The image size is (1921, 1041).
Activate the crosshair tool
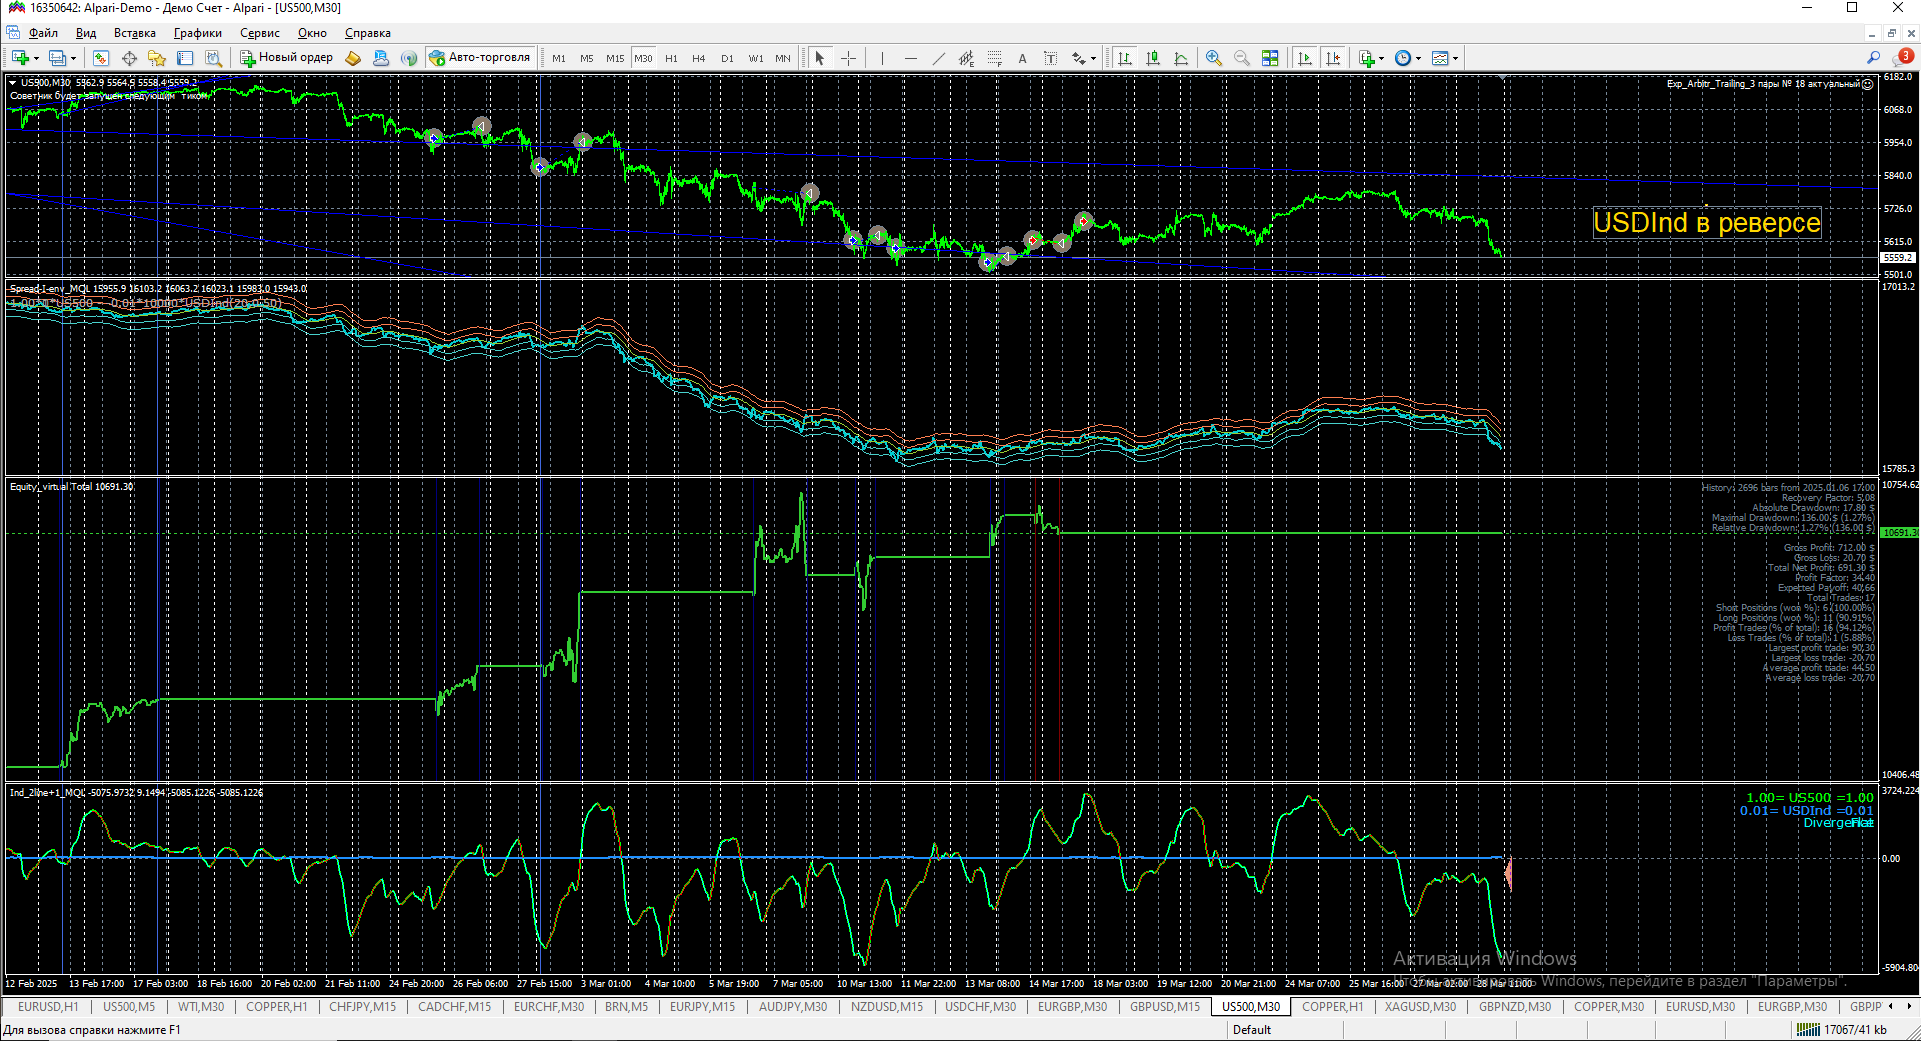click(x=848, y=58)
